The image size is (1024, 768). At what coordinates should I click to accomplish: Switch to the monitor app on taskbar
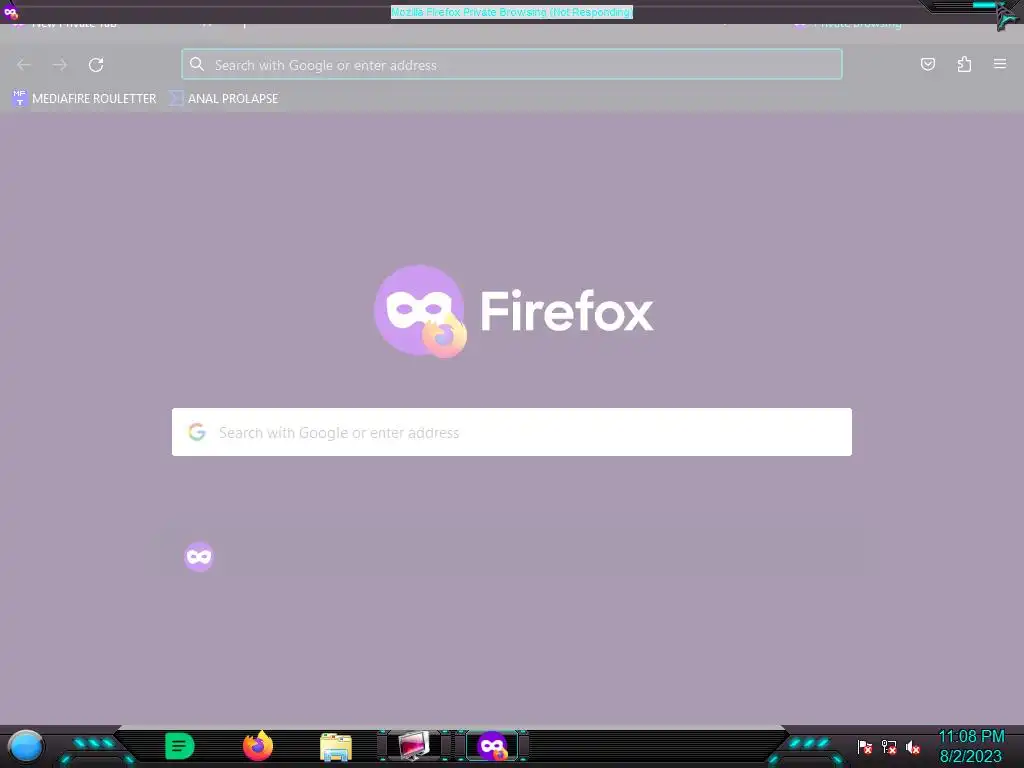click(x=414, y=746)
